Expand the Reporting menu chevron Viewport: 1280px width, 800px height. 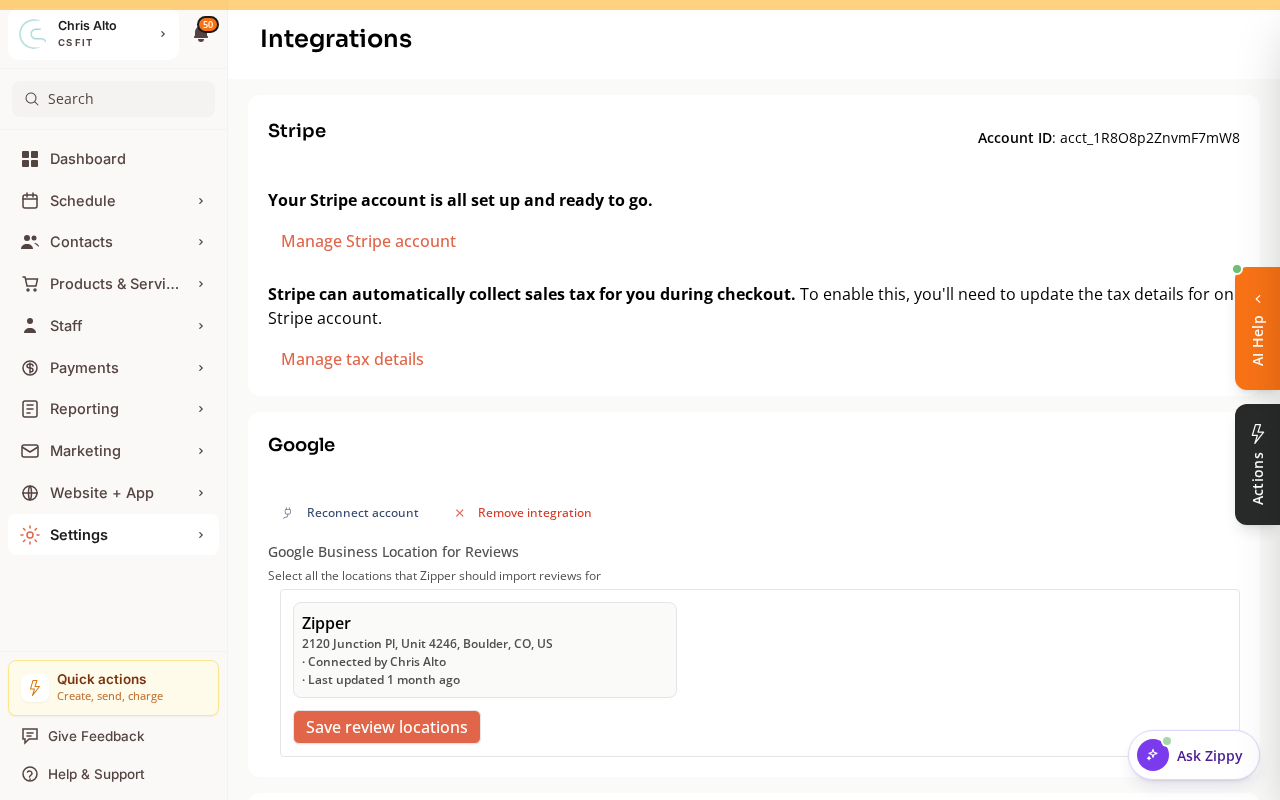[201, 409]
